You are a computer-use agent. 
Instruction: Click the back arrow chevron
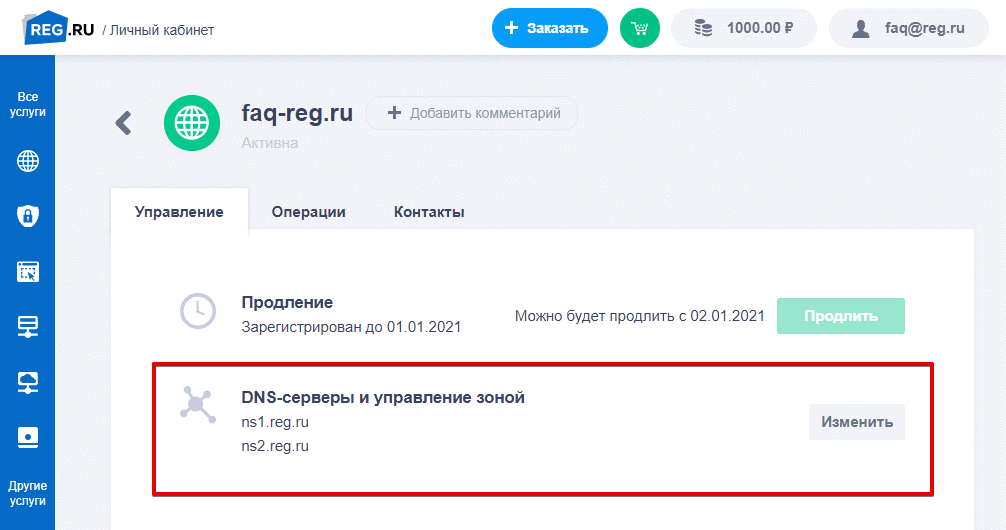coord(123,123)
